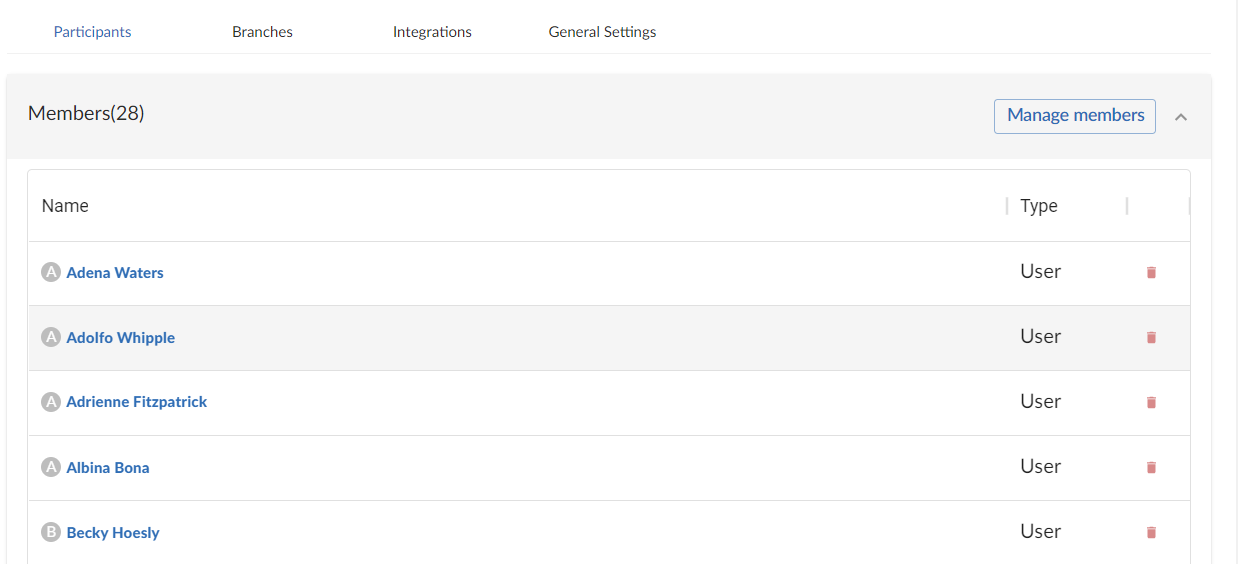This screenshot has height=564, width=1238.
Task: Collapse the Members section chevron
Action: tap(1181, 117)
